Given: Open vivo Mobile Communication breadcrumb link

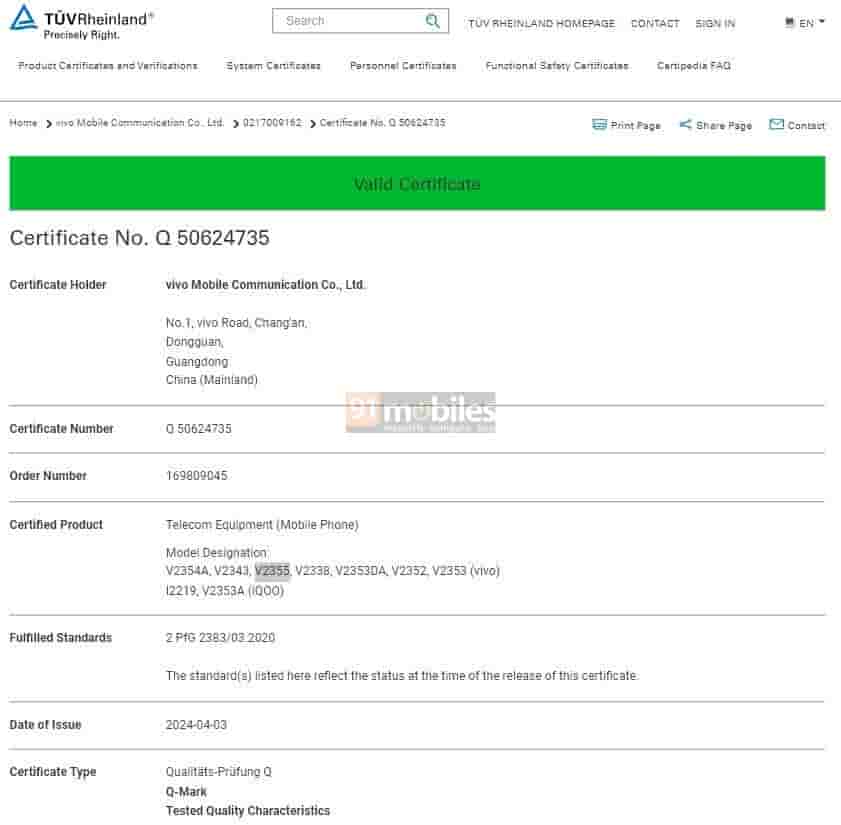Looking at the screenshot, I should pos(139,123).
